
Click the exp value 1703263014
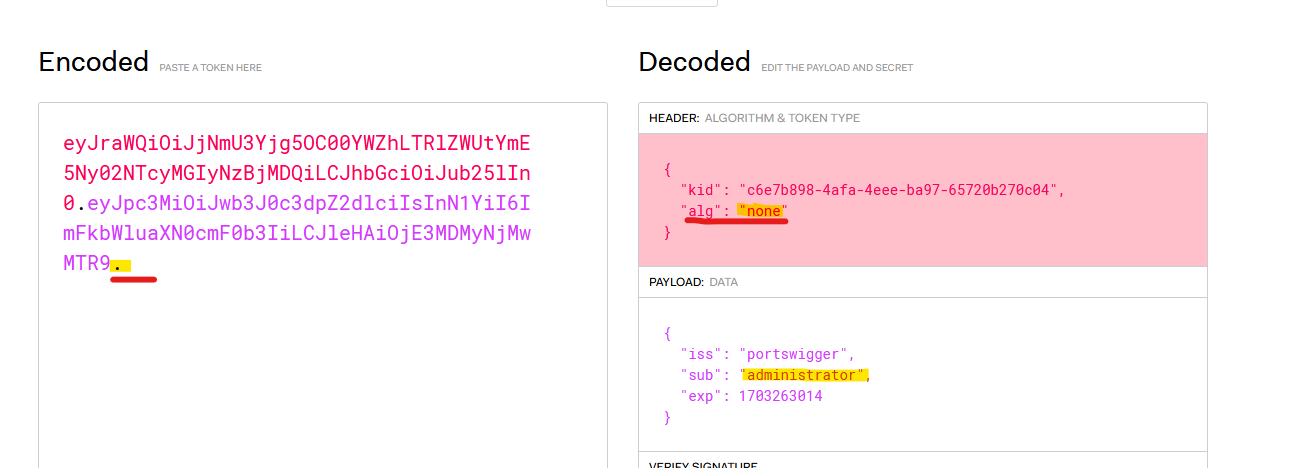780,396
